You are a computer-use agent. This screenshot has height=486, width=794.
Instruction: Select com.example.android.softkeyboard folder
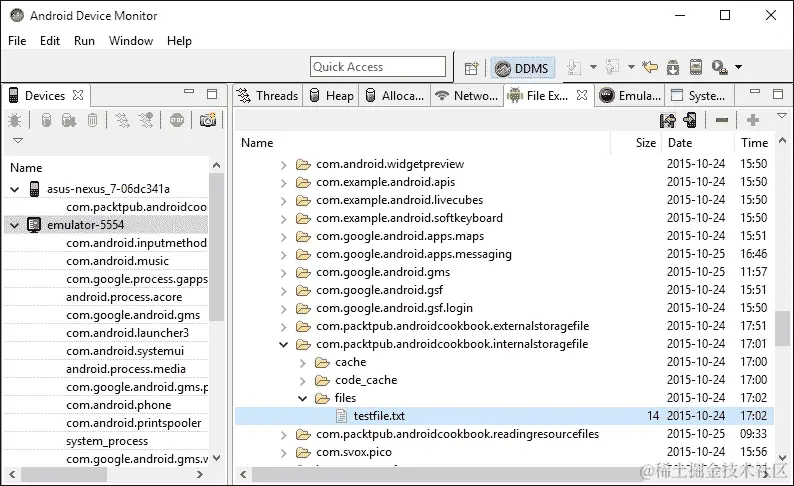click(409, 218)
